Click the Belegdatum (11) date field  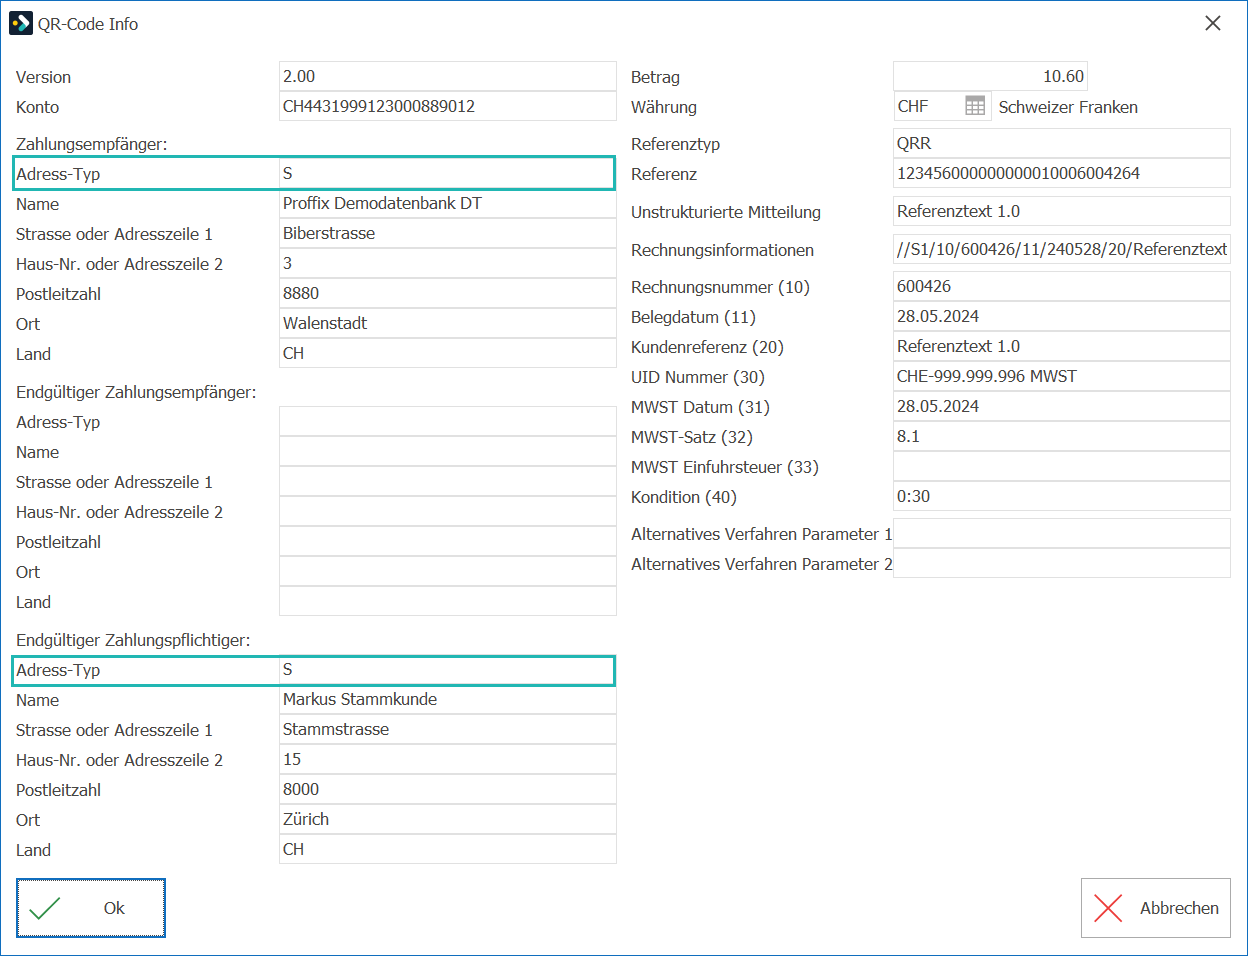[1062, 316]
